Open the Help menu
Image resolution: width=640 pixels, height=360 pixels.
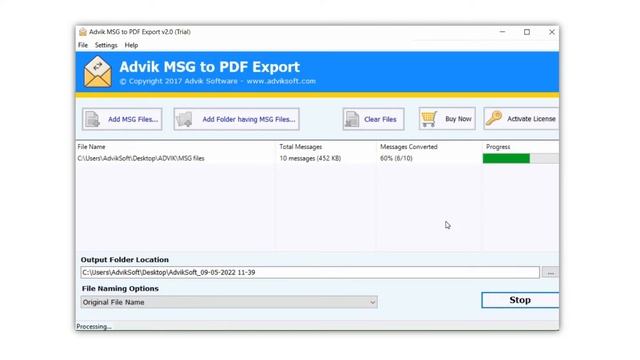click(131, 45)
